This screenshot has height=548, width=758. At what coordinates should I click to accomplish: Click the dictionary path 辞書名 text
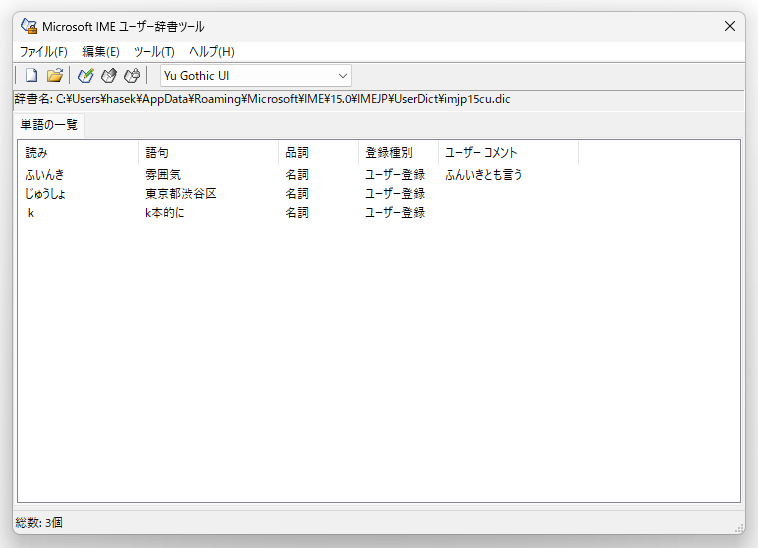pyautogui.click(x=262, y=99)
